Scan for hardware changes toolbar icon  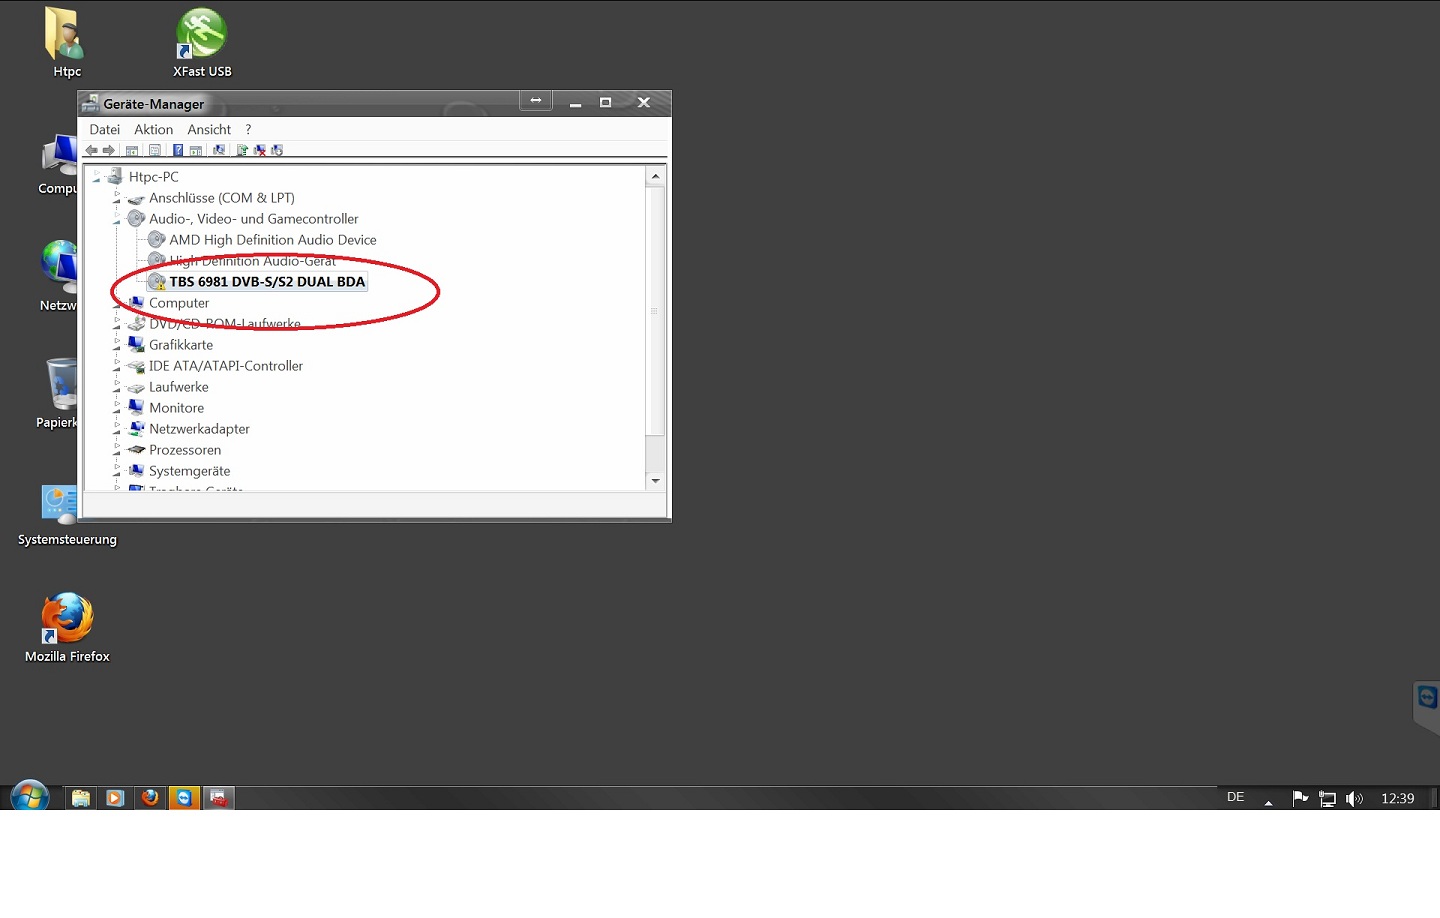pyautogui.click(x=219, y=150)
